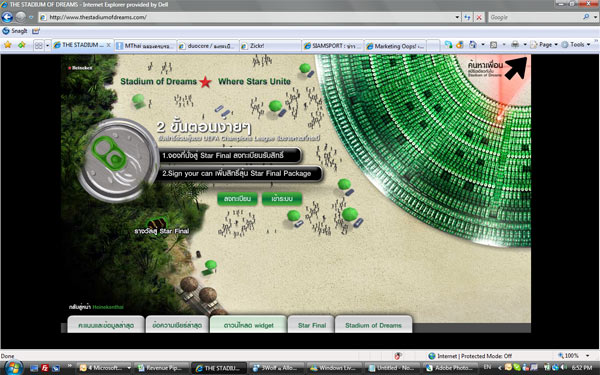Click Show Desktop quick launch icon

(x=34, y=368)
